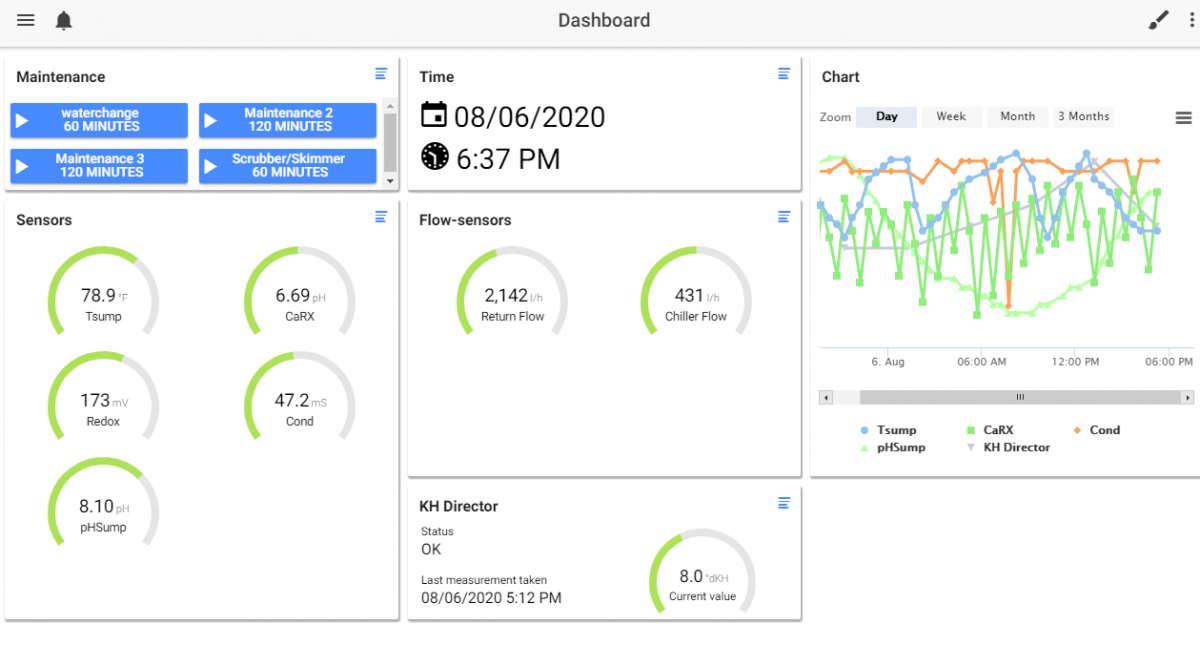Viewport: 1200px width, 645px height.
Task: Toggle Cond series in chart legend
Action: (1096, 430)
